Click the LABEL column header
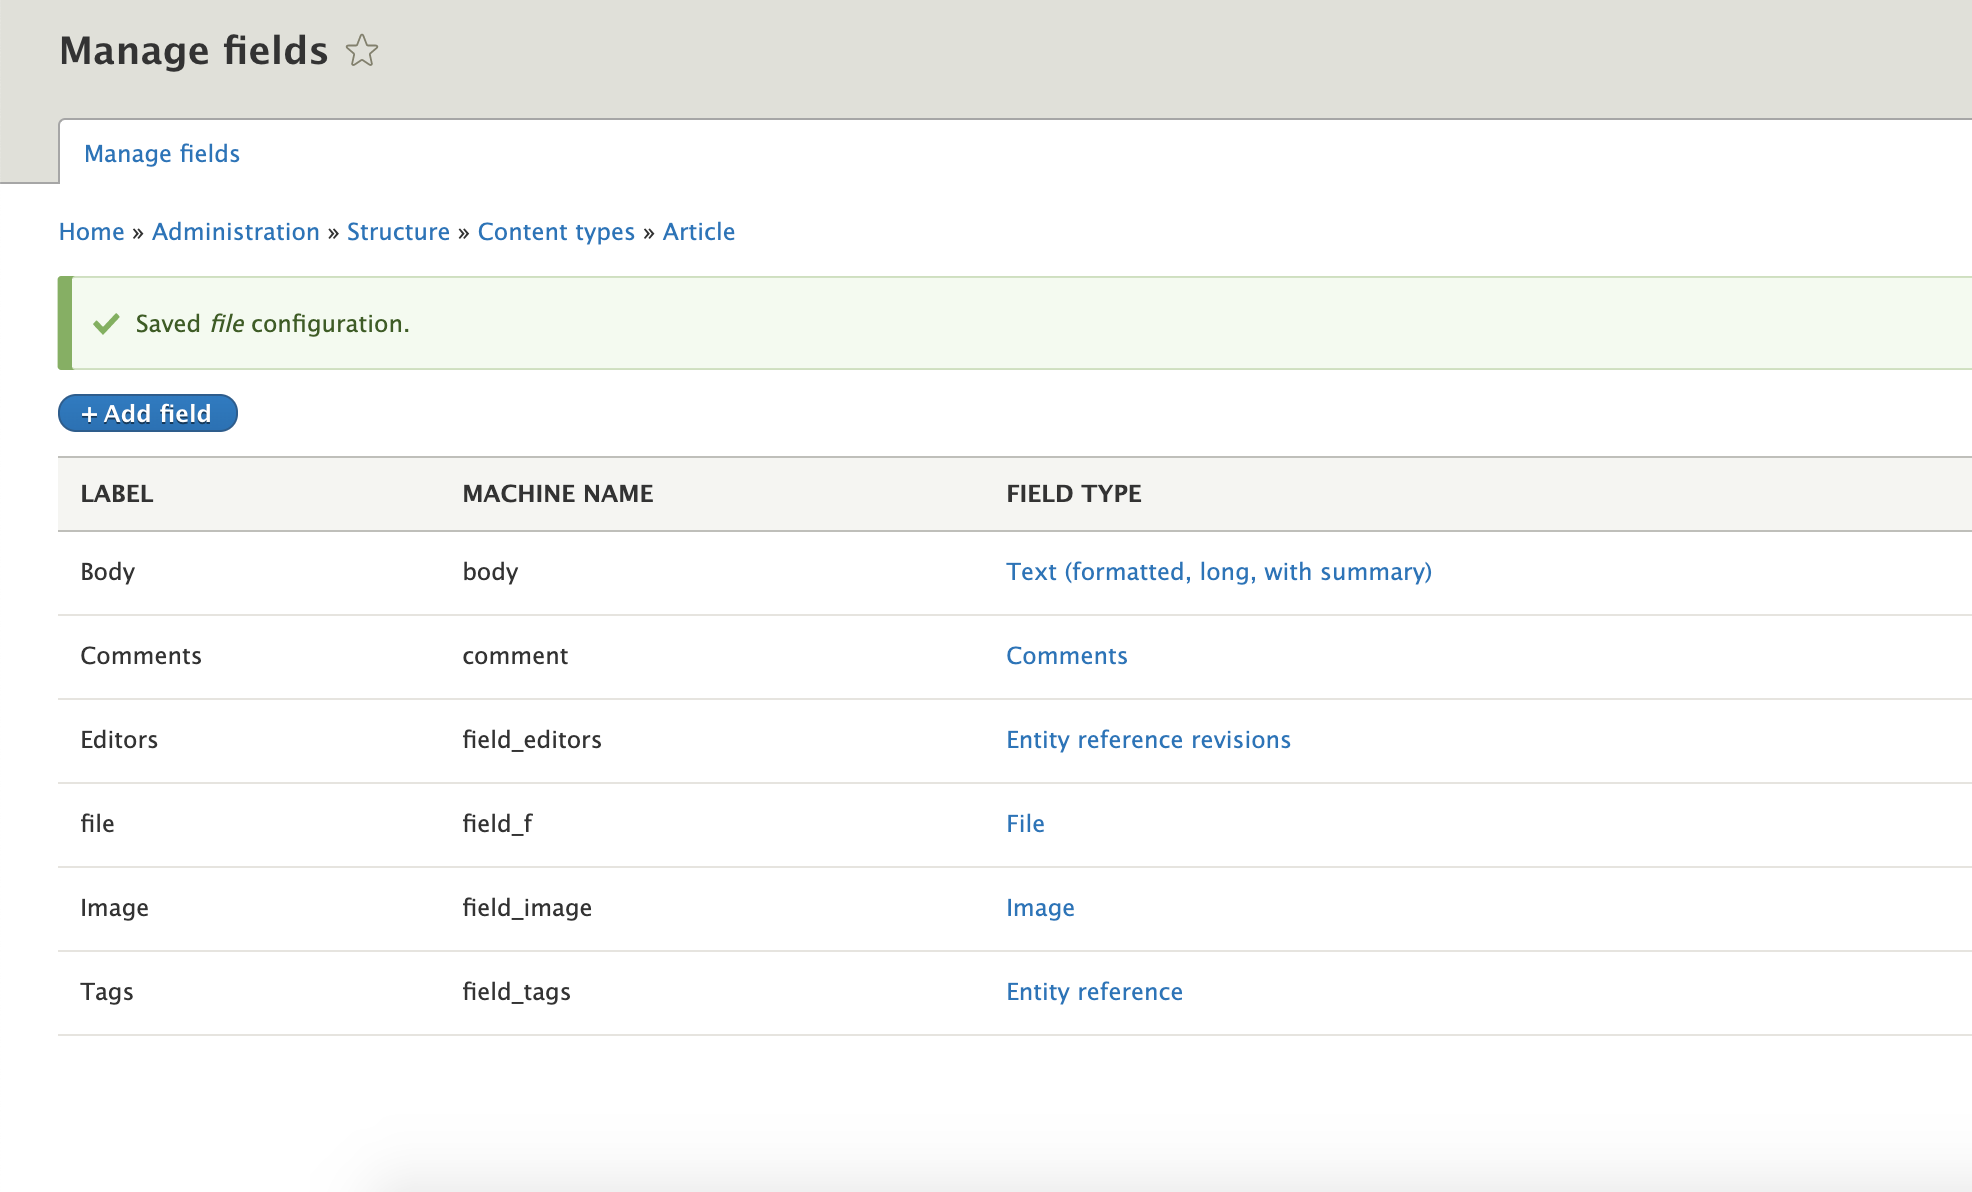The image size is (1972, 1192). click(x=117, y=494)
